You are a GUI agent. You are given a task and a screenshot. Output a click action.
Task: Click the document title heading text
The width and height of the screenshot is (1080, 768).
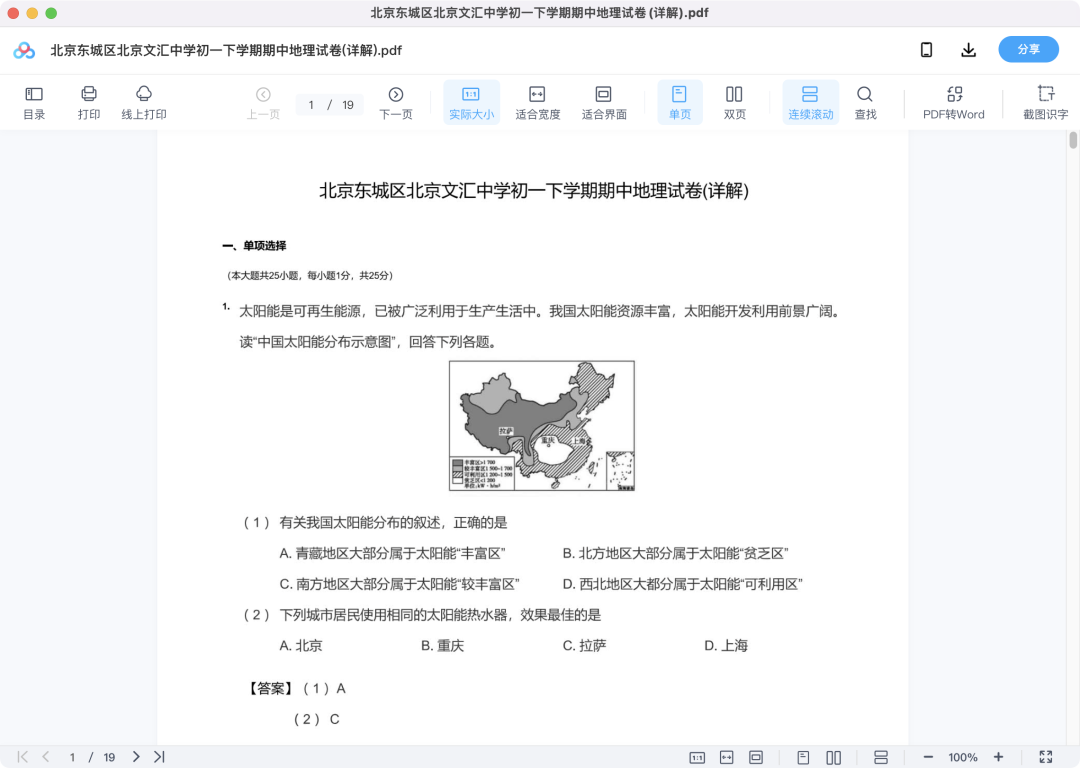(x=534, y=191)
